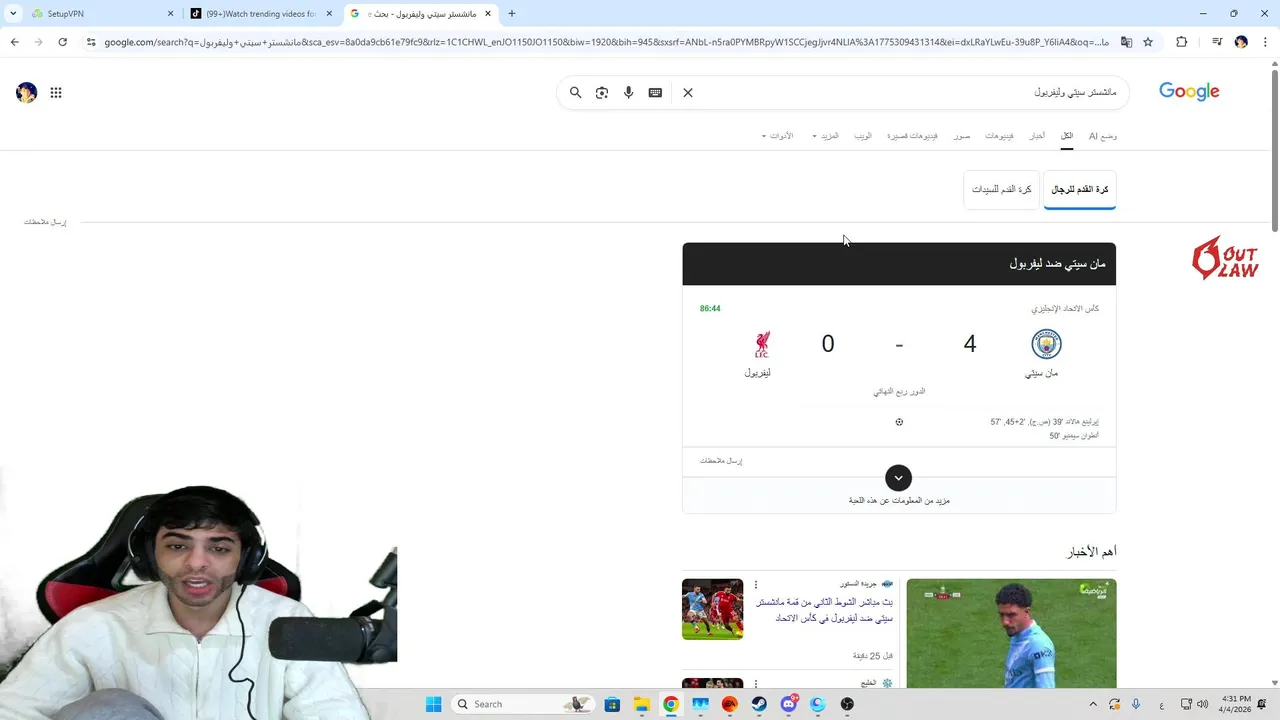Viewport: 1280px width, 720px height.
Task: Click the Google search magnifier icon
Action: point(575,92)
